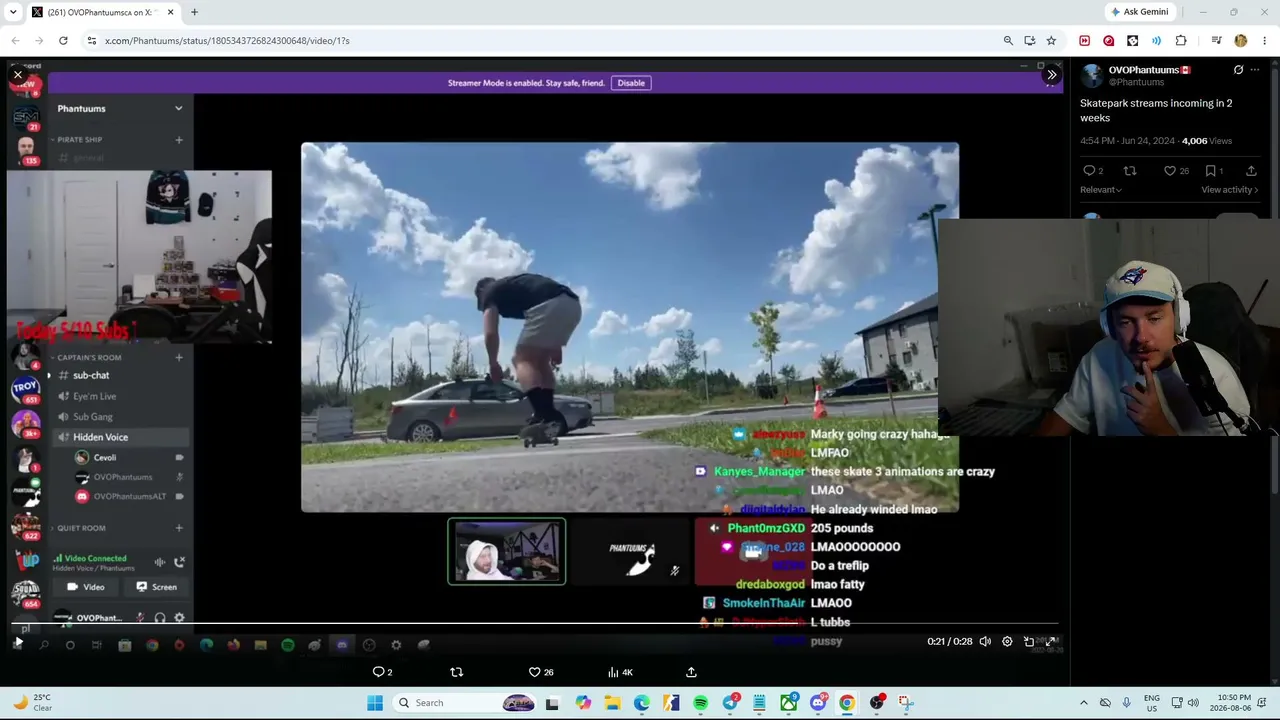The image size is (1280, 720).
Task: Play the video with play button
Action: click(x=18, y=642)
